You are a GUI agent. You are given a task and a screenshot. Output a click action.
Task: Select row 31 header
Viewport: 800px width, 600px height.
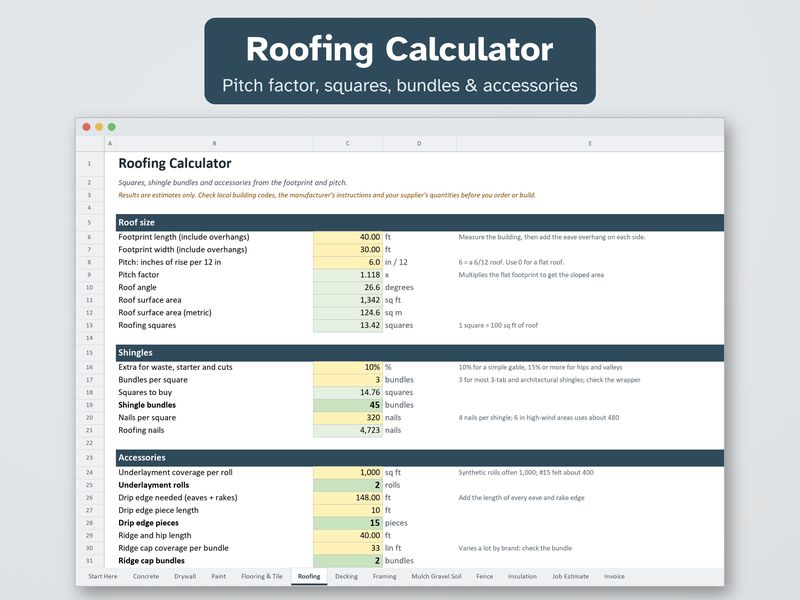click(x=89, y=561)
